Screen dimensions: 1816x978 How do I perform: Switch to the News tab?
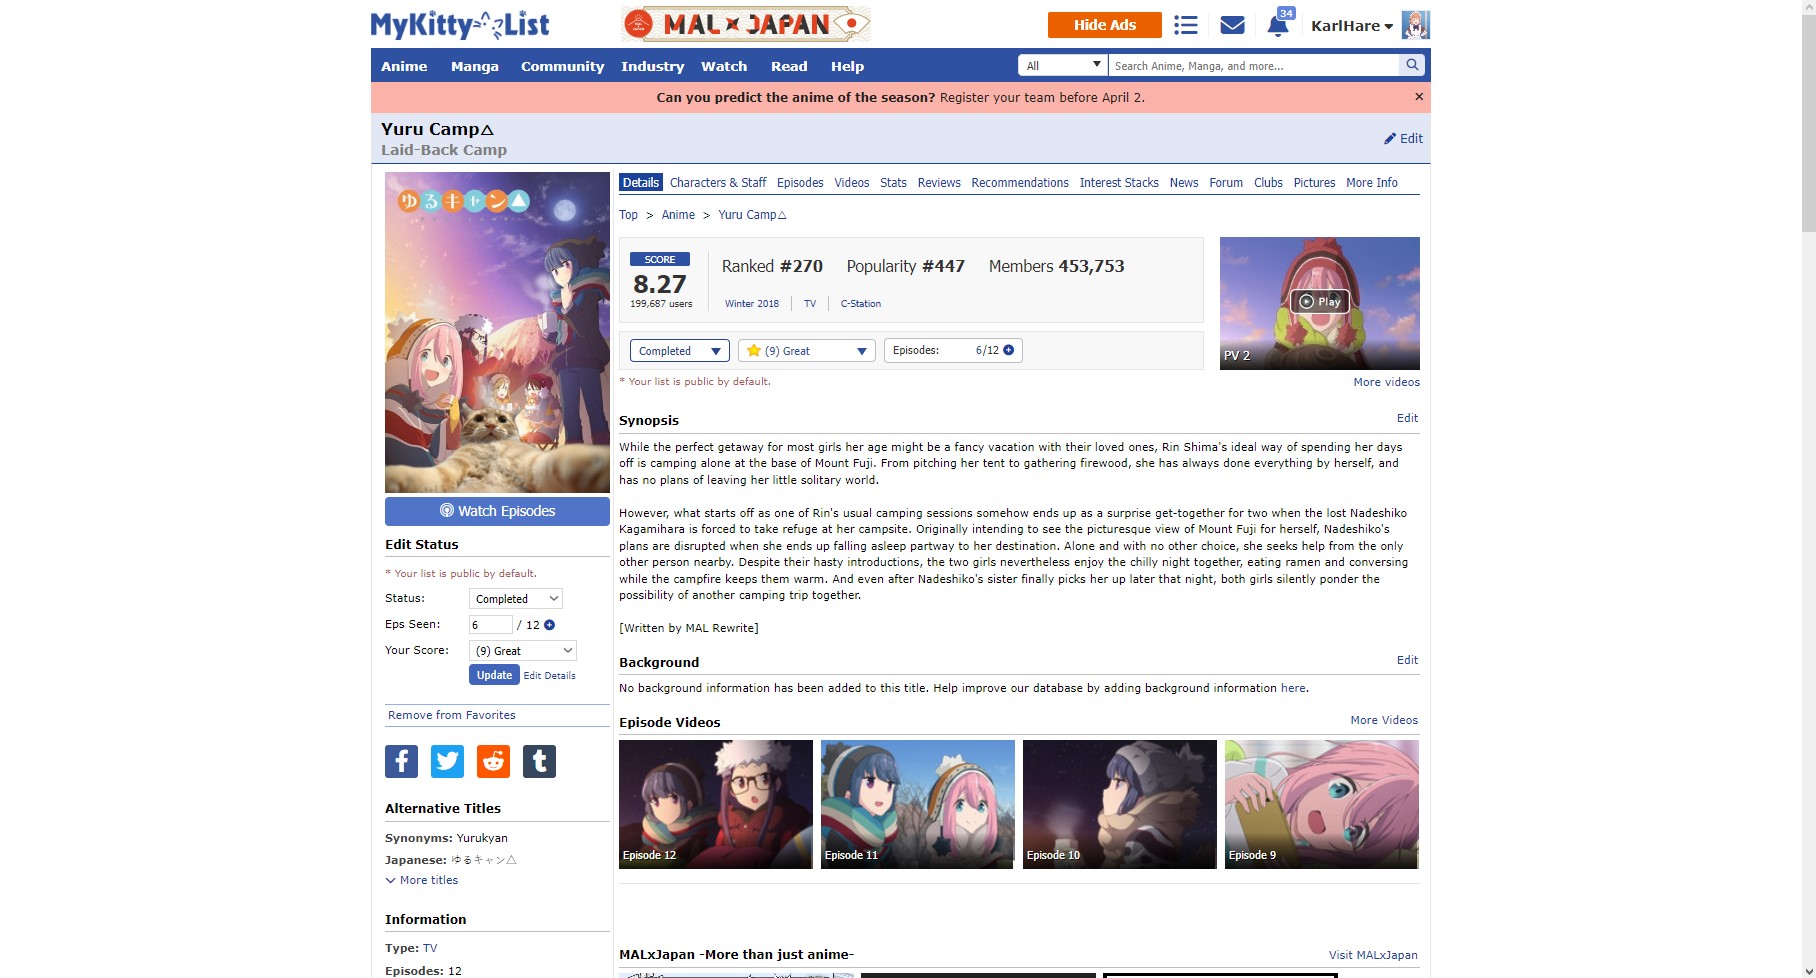(1184, 183)
